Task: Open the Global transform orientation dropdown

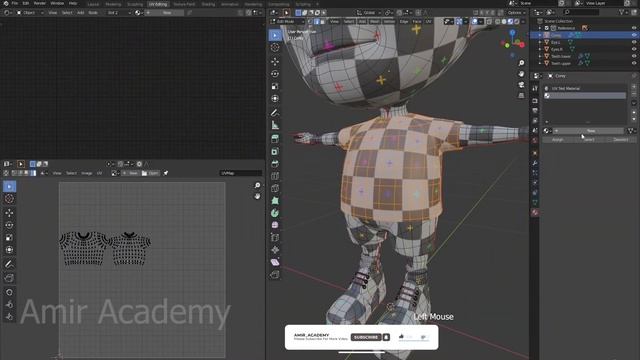Action: tap(369, 13)
